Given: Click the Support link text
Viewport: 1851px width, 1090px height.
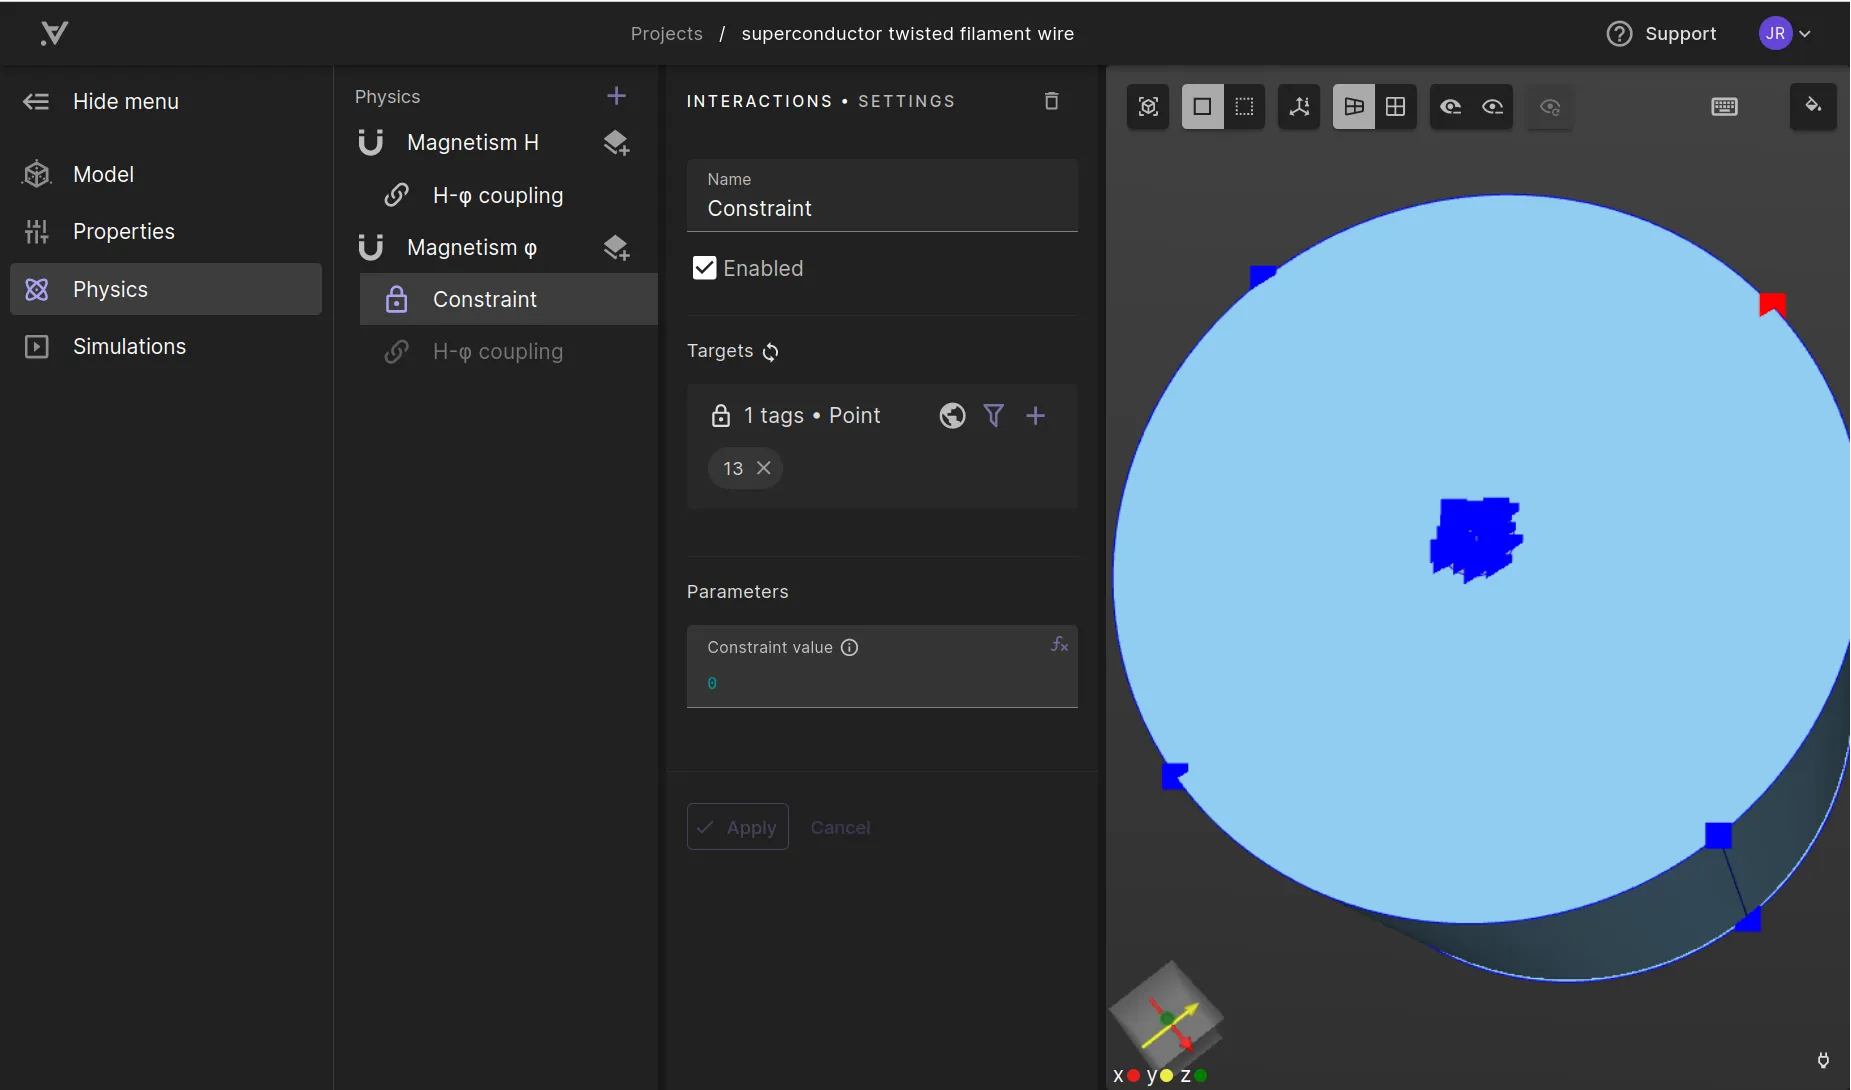Looking at the screenshot, I should (1680, 34).
